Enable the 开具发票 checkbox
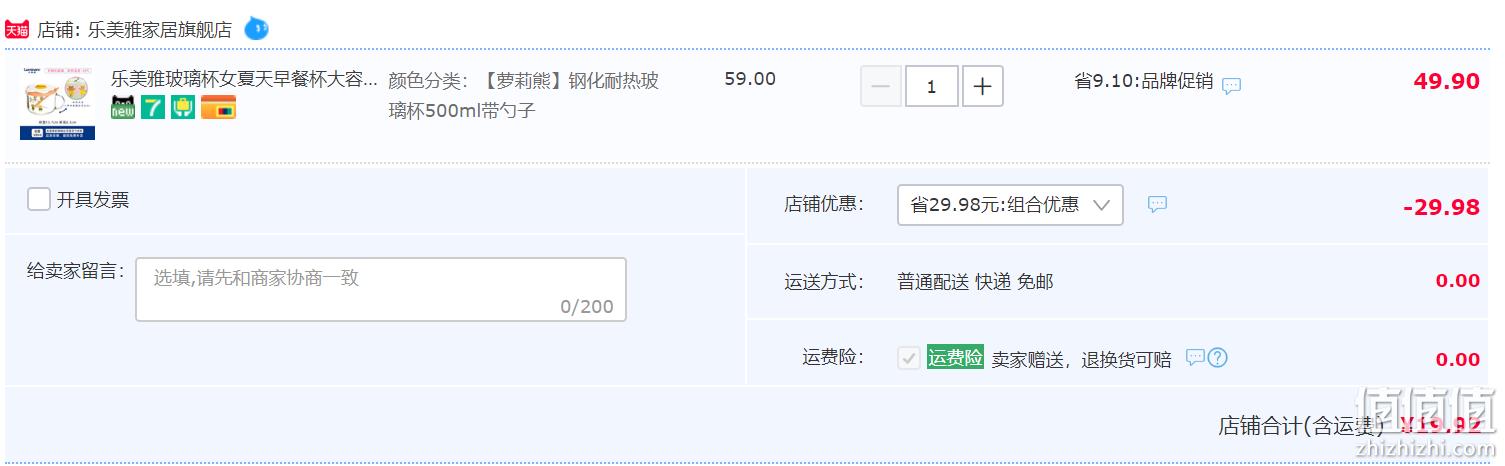This screenshot has height=466, width=1505. coord(39,199)
